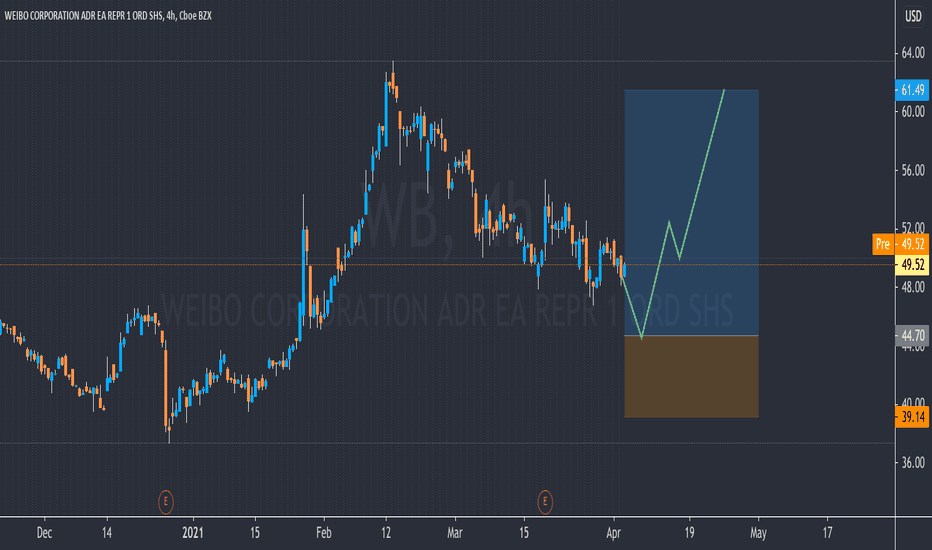Image resolution: width=932 pixels, height=550 pixels.
Task: Click the Dec date axis label
Action: tap(44, 533)
